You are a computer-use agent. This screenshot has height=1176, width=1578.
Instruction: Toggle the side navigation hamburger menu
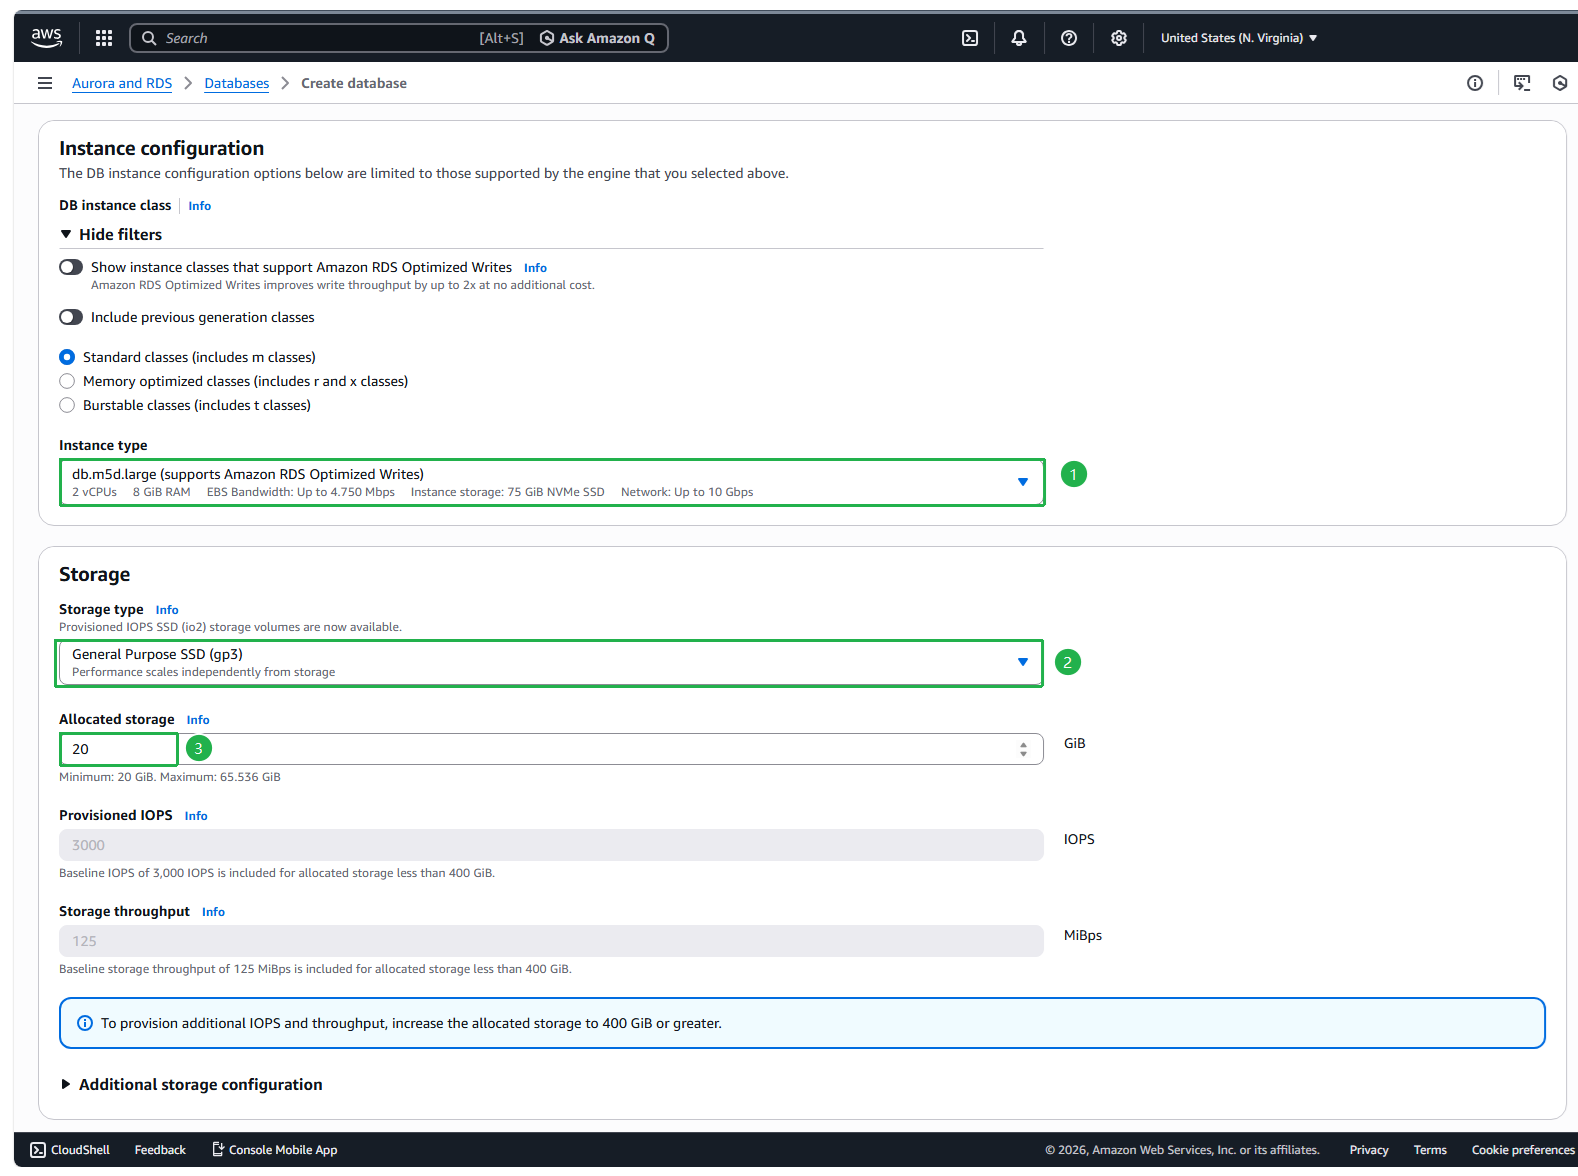point(45,83)
